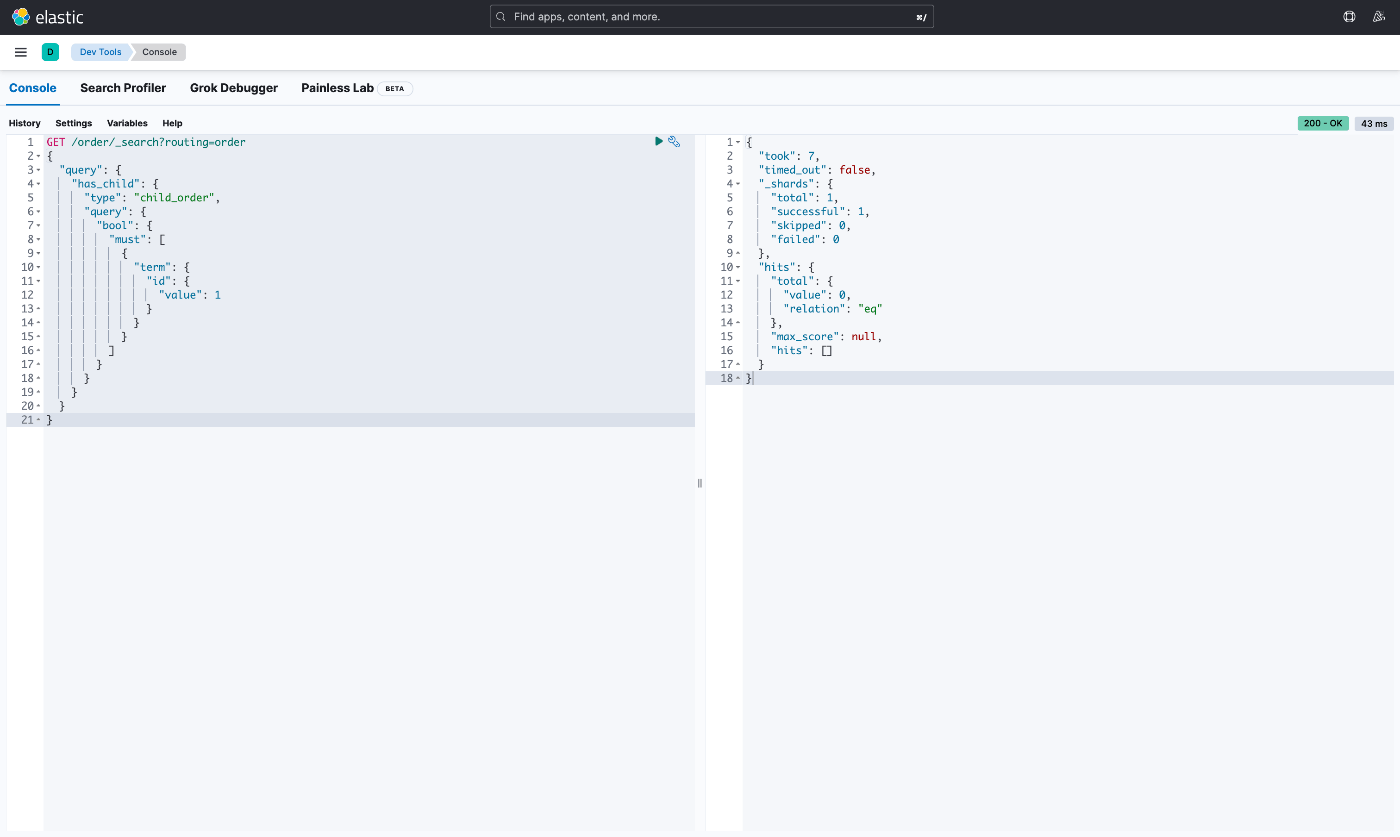This screenshot has width=1400, height=837.
Task: Click "successful": 1 in the response
Action: (x=820, y=212)
